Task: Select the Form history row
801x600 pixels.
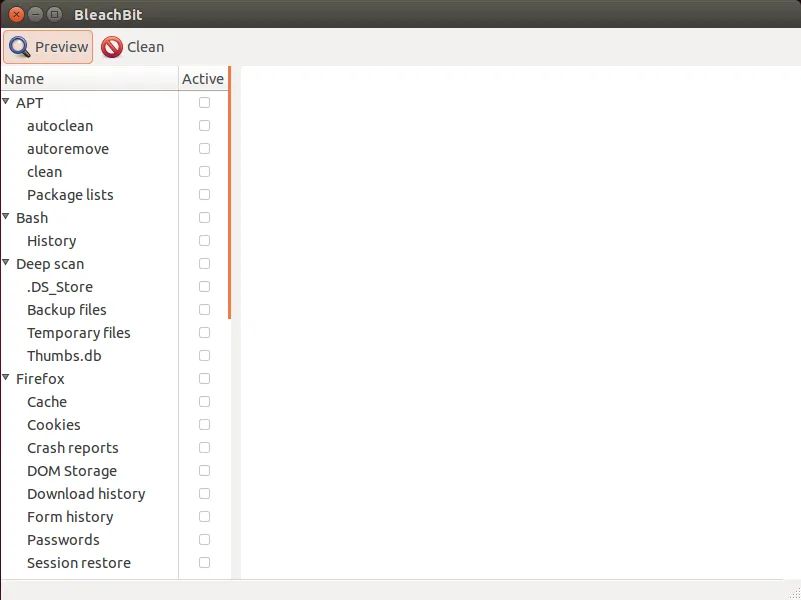Action: click(70, 516)
